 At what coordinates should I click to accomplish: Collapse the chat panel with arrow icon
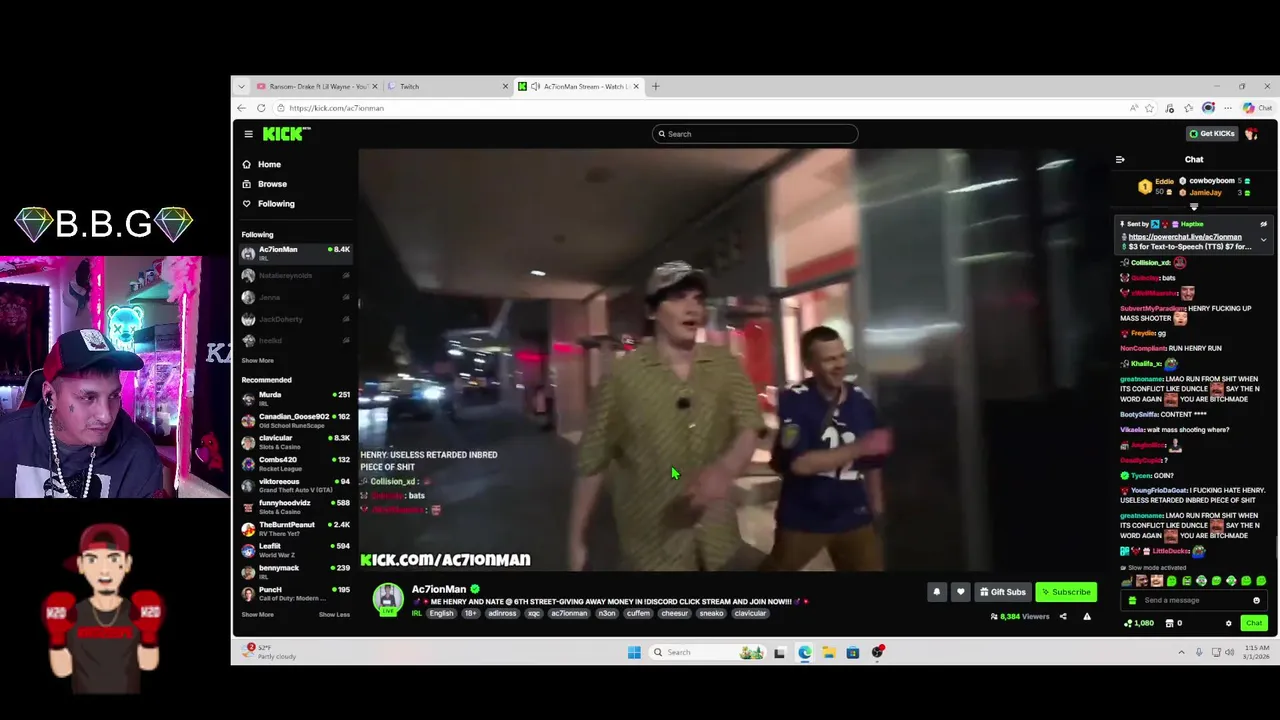click(1120, 160)
